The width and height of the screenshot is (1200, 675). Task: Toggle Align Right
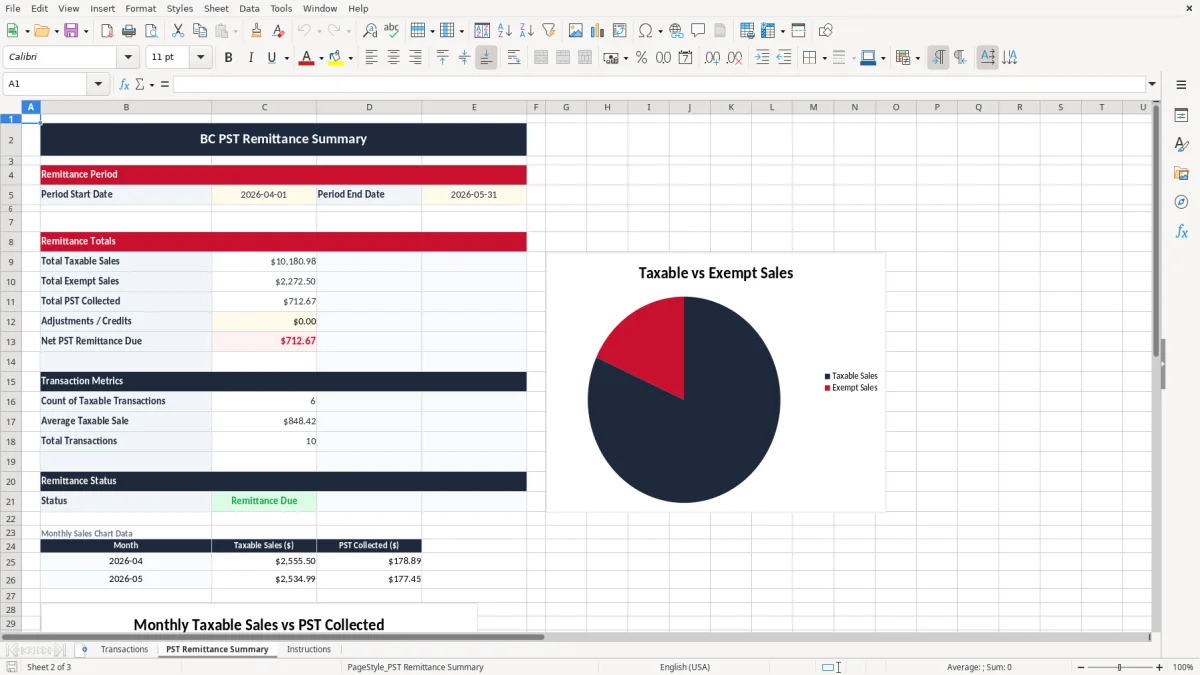click(415, 58)
